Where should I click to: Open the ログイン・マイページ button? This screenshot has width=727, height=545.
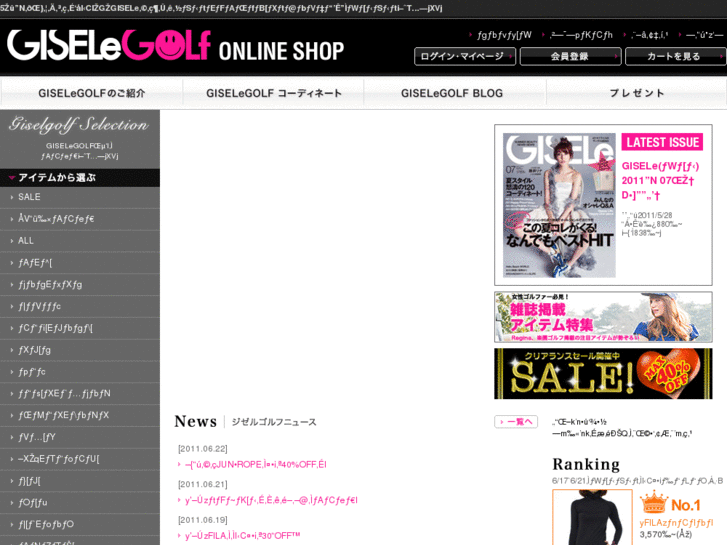(x=465, y=57)
